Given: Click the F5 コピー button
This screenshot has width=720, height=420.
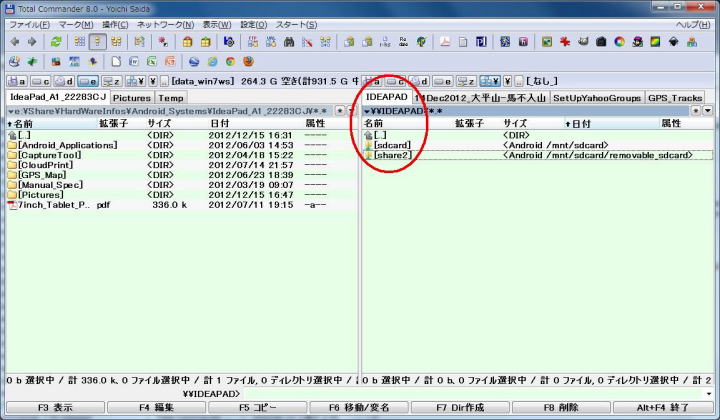Looking at the screenshot, I should pyautogui.click(x=258, y=408).
